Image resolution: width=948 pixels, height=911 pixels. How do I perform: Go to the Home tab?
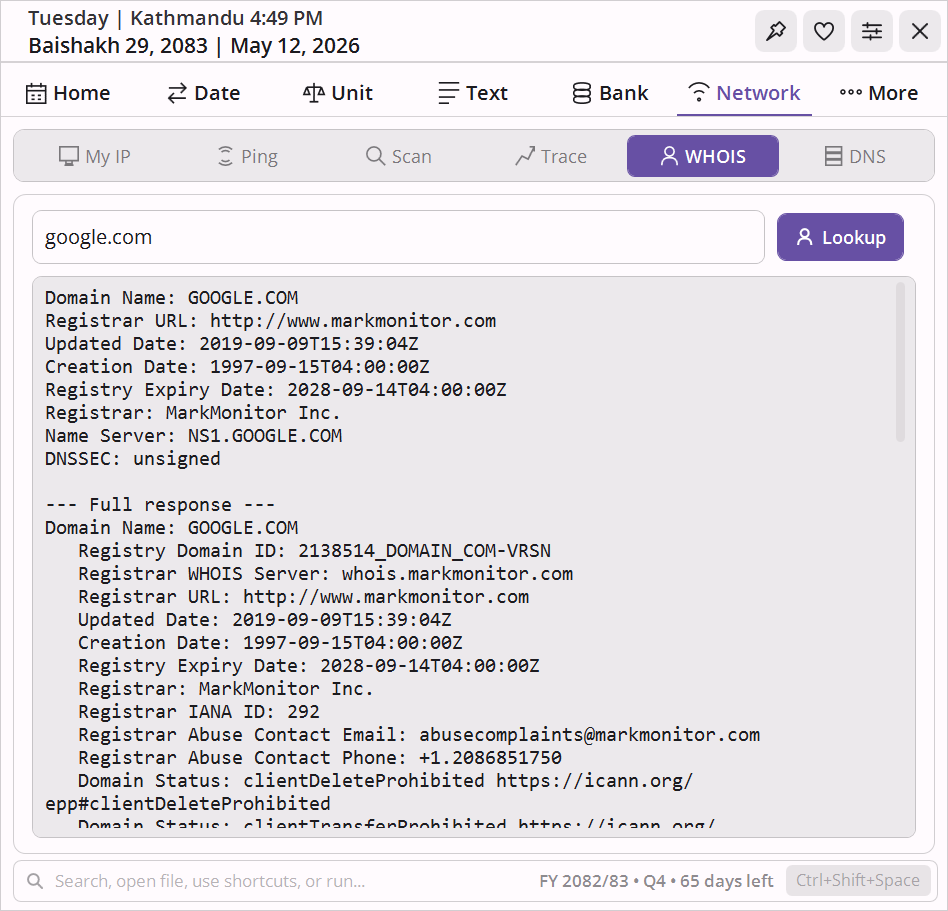68,93
